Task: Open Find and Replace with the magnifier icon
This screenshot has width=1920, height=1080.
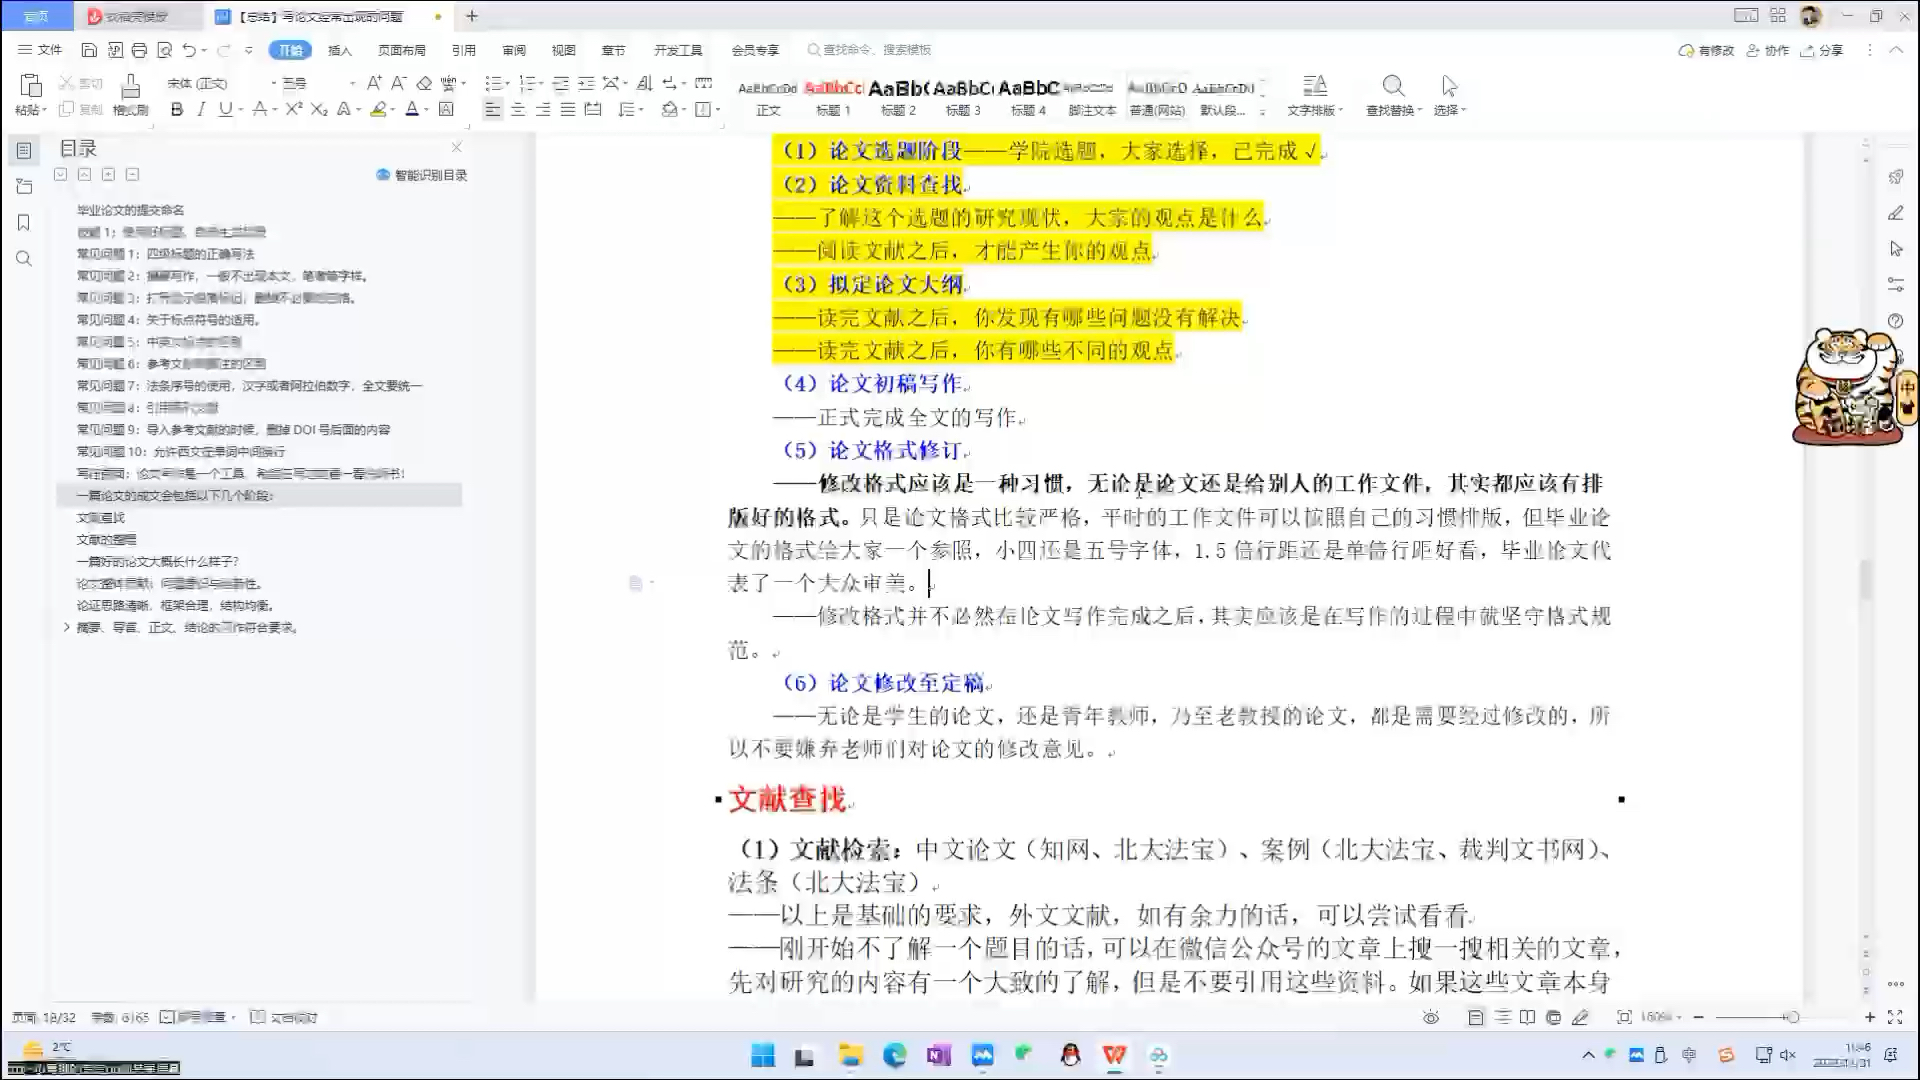Action: (1393, 86)
